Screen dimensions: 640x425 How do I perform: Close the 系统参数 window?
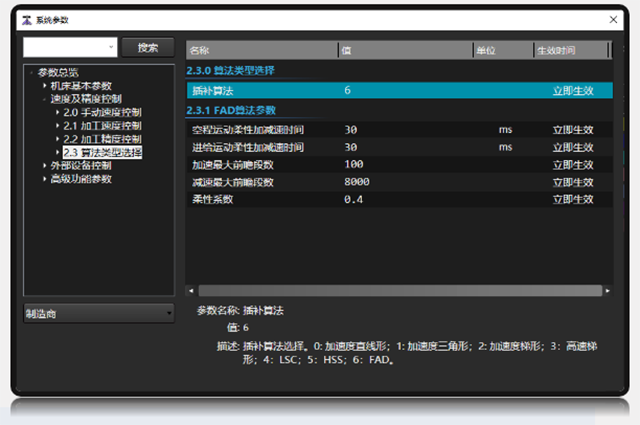613,19
